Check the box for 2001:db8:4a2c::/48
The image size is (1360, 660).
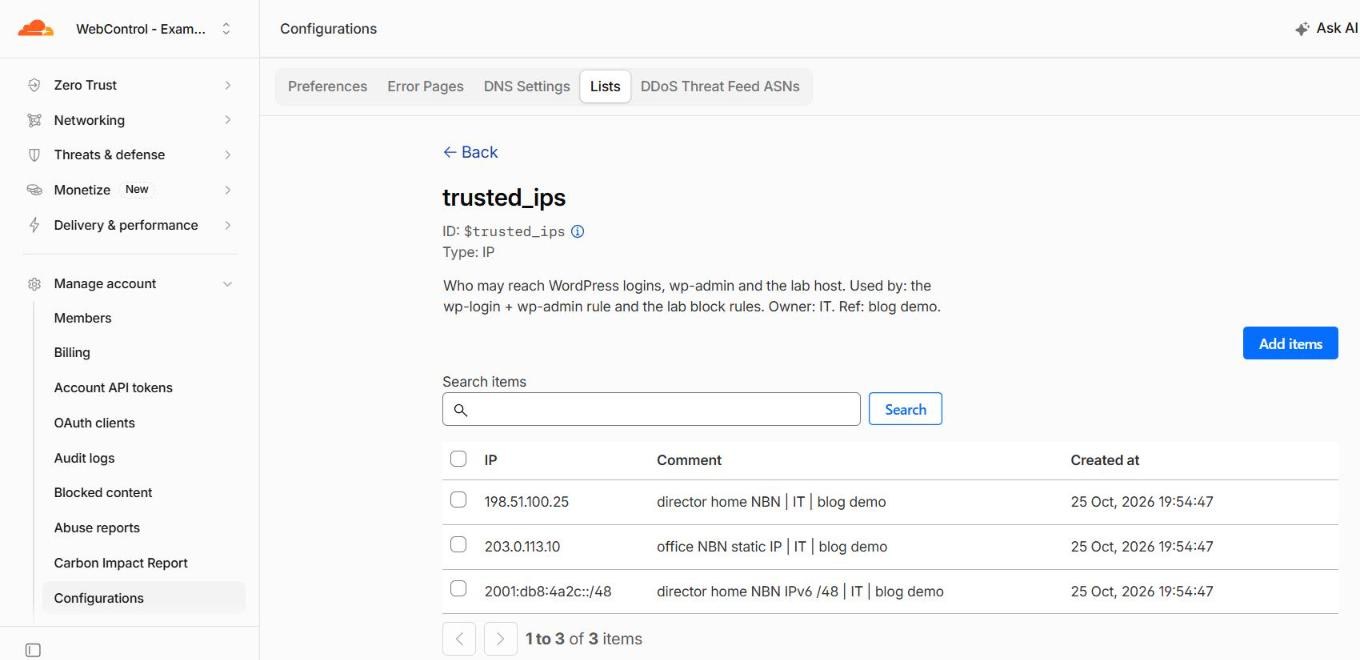click(458, 589)
